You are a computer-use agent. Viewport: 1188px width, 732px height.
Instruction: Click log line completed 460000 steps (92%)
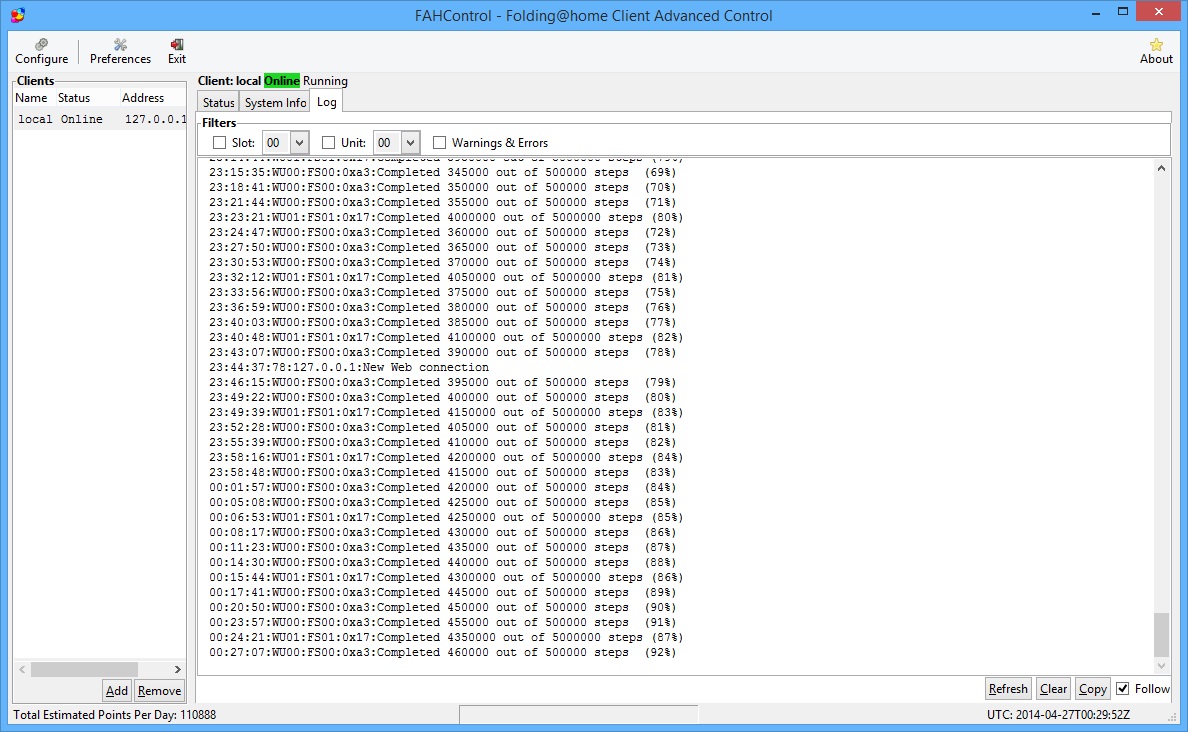pyautogui.click(x=442, y=652)
